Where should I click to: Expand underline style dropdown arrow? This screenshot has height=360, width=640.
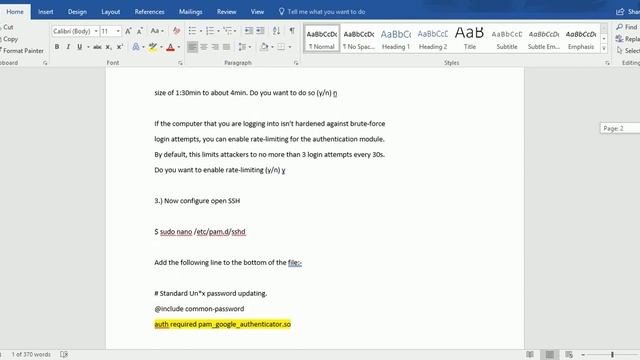(88, 47)
